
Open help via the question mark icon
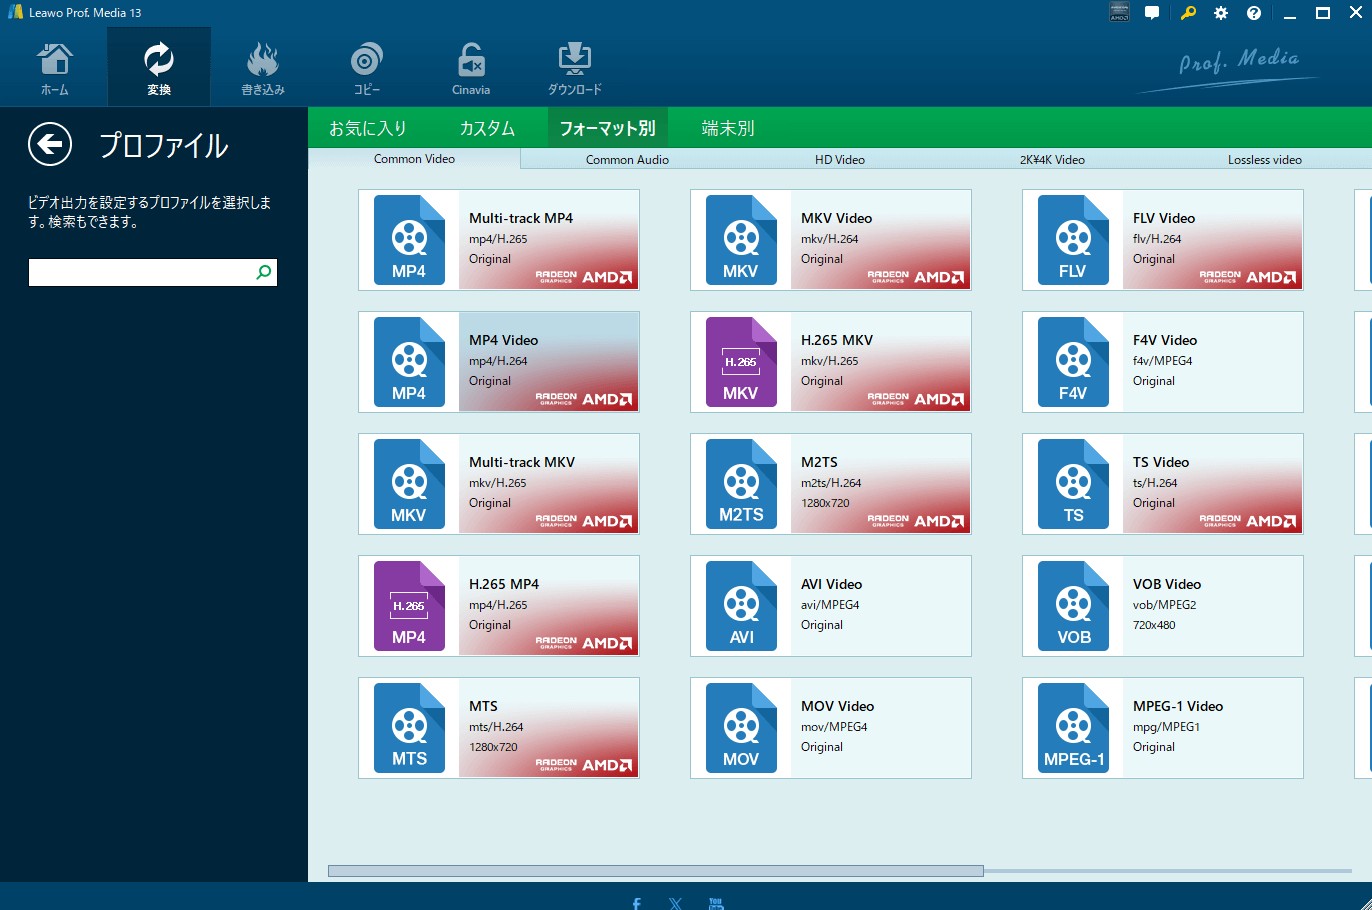[1254, 13]
